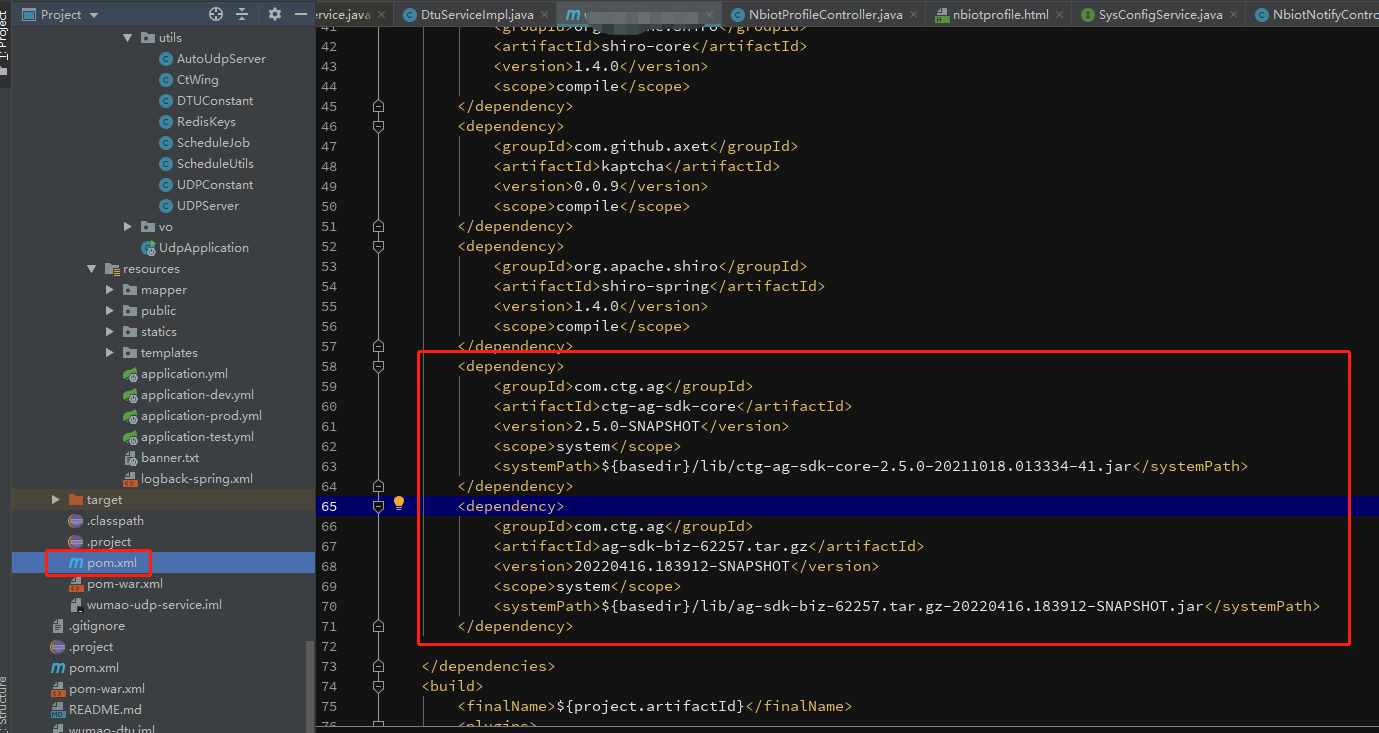Viewport: 1379px width, 733px height.
Task: Click the Spring icon beside application-dev.yml
Action: [129, 395]
